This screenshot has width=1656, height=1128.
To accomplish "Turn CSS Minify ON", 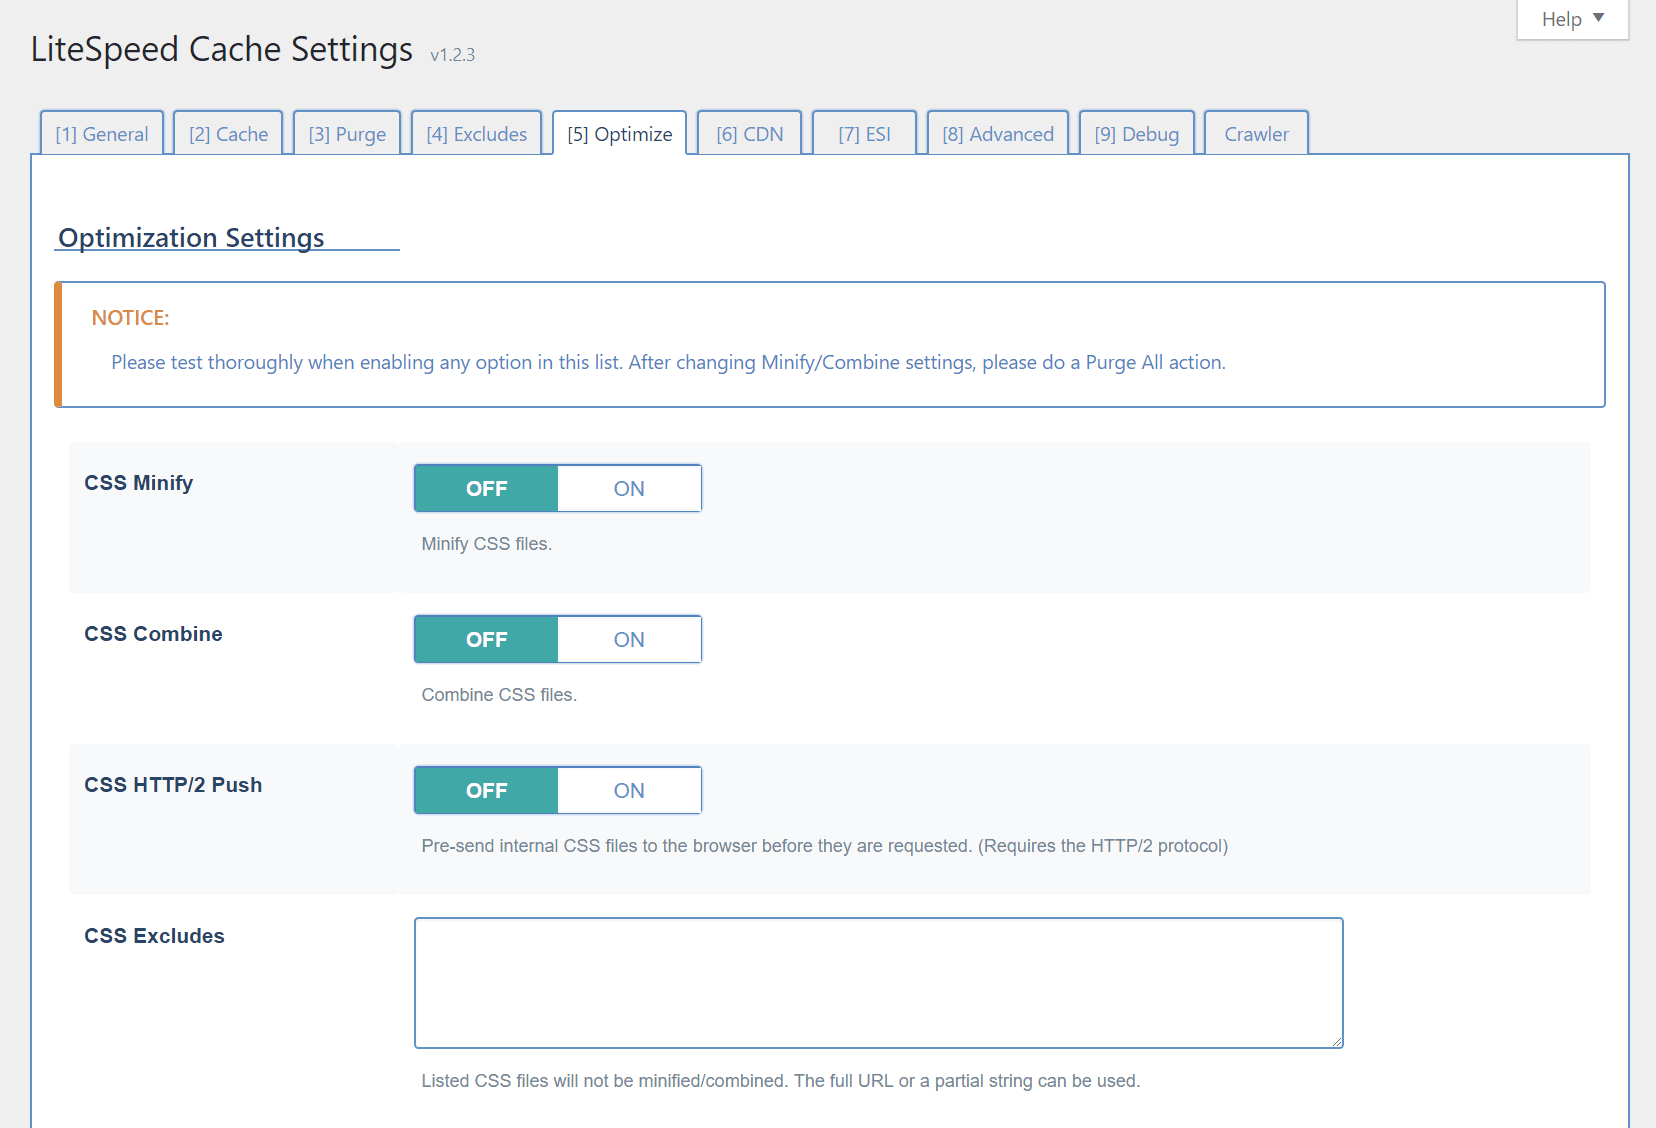I will coord(629,488).
